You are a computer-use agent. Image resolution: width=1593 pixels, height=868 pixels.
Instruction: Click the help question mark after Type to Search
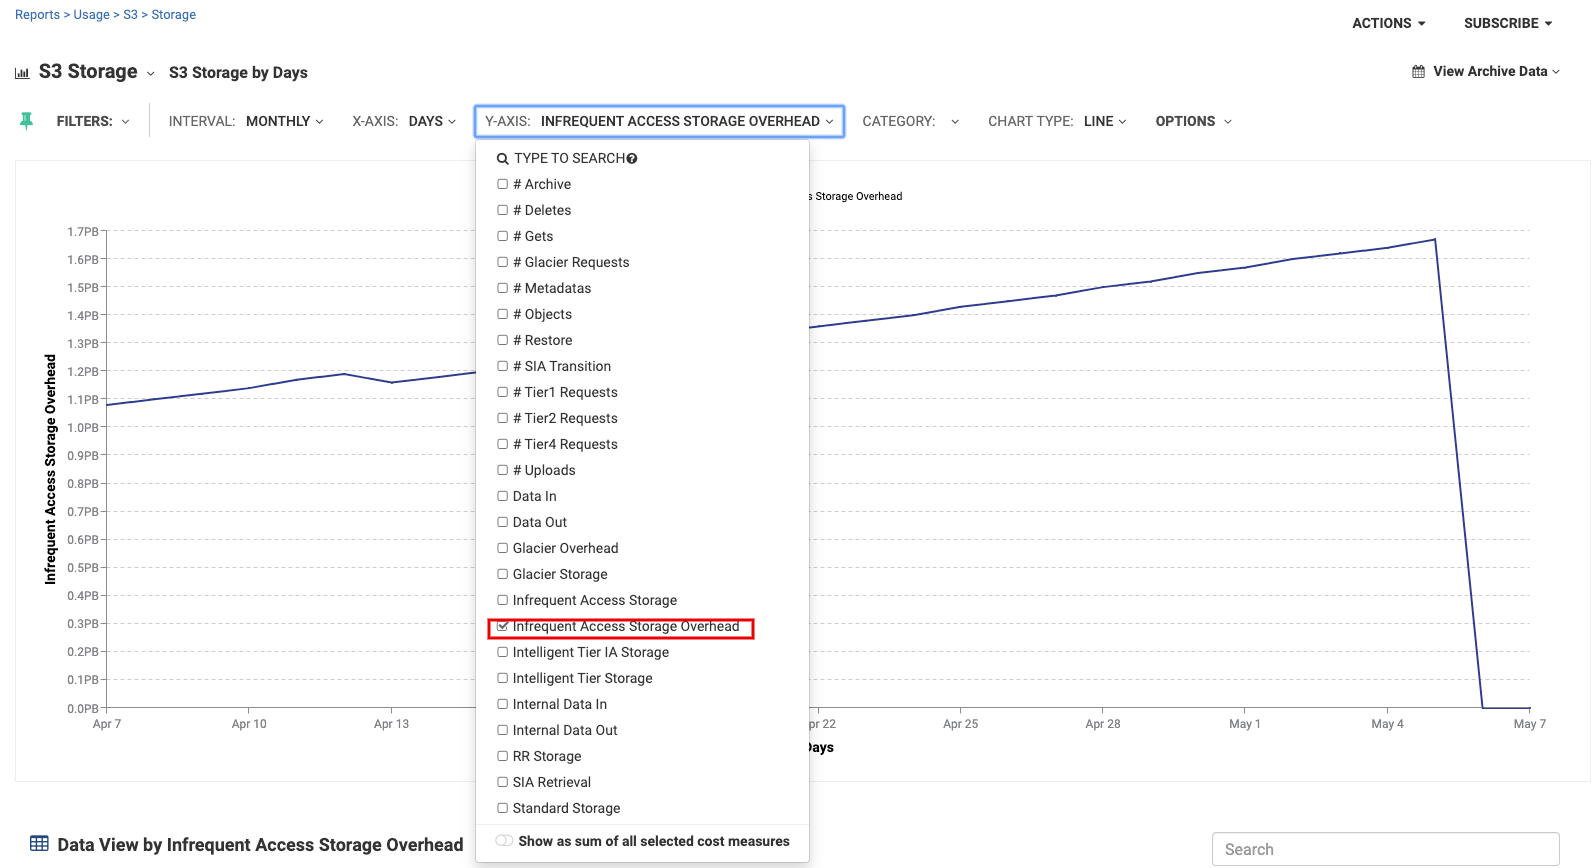pos(632,159)
